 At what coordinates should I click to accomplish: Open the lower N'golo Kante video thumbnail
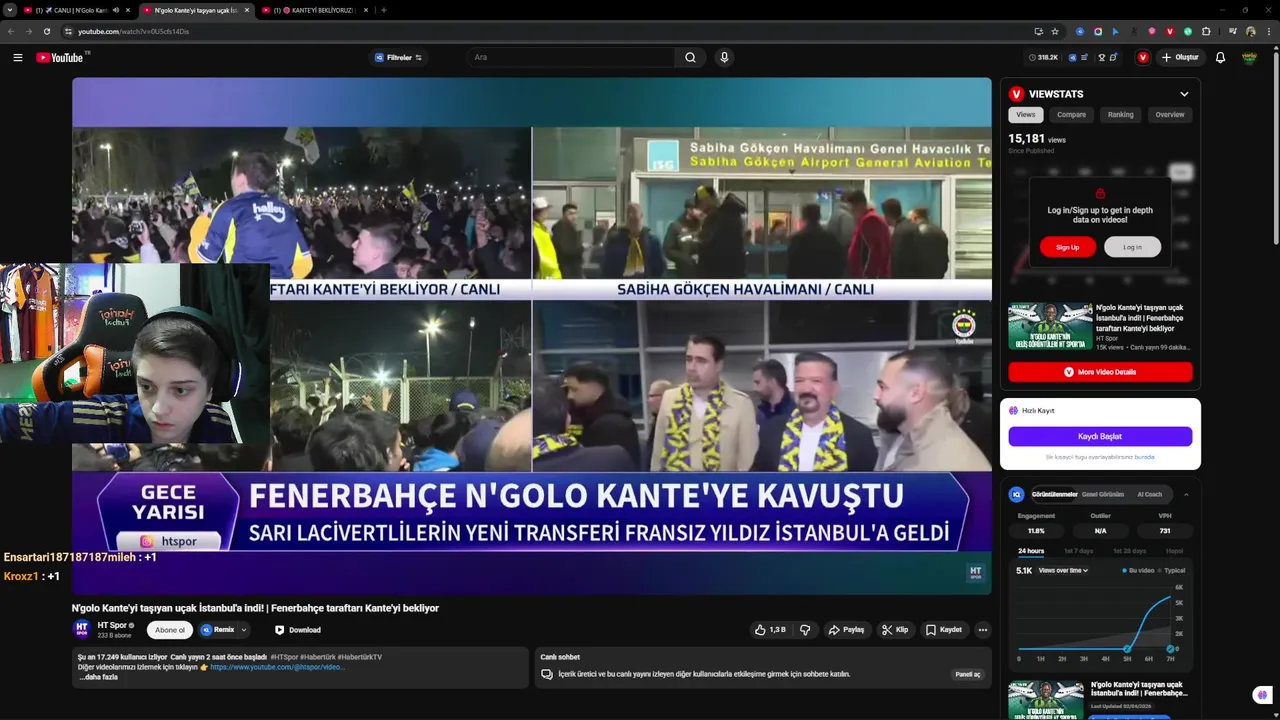coord(1046,700)
